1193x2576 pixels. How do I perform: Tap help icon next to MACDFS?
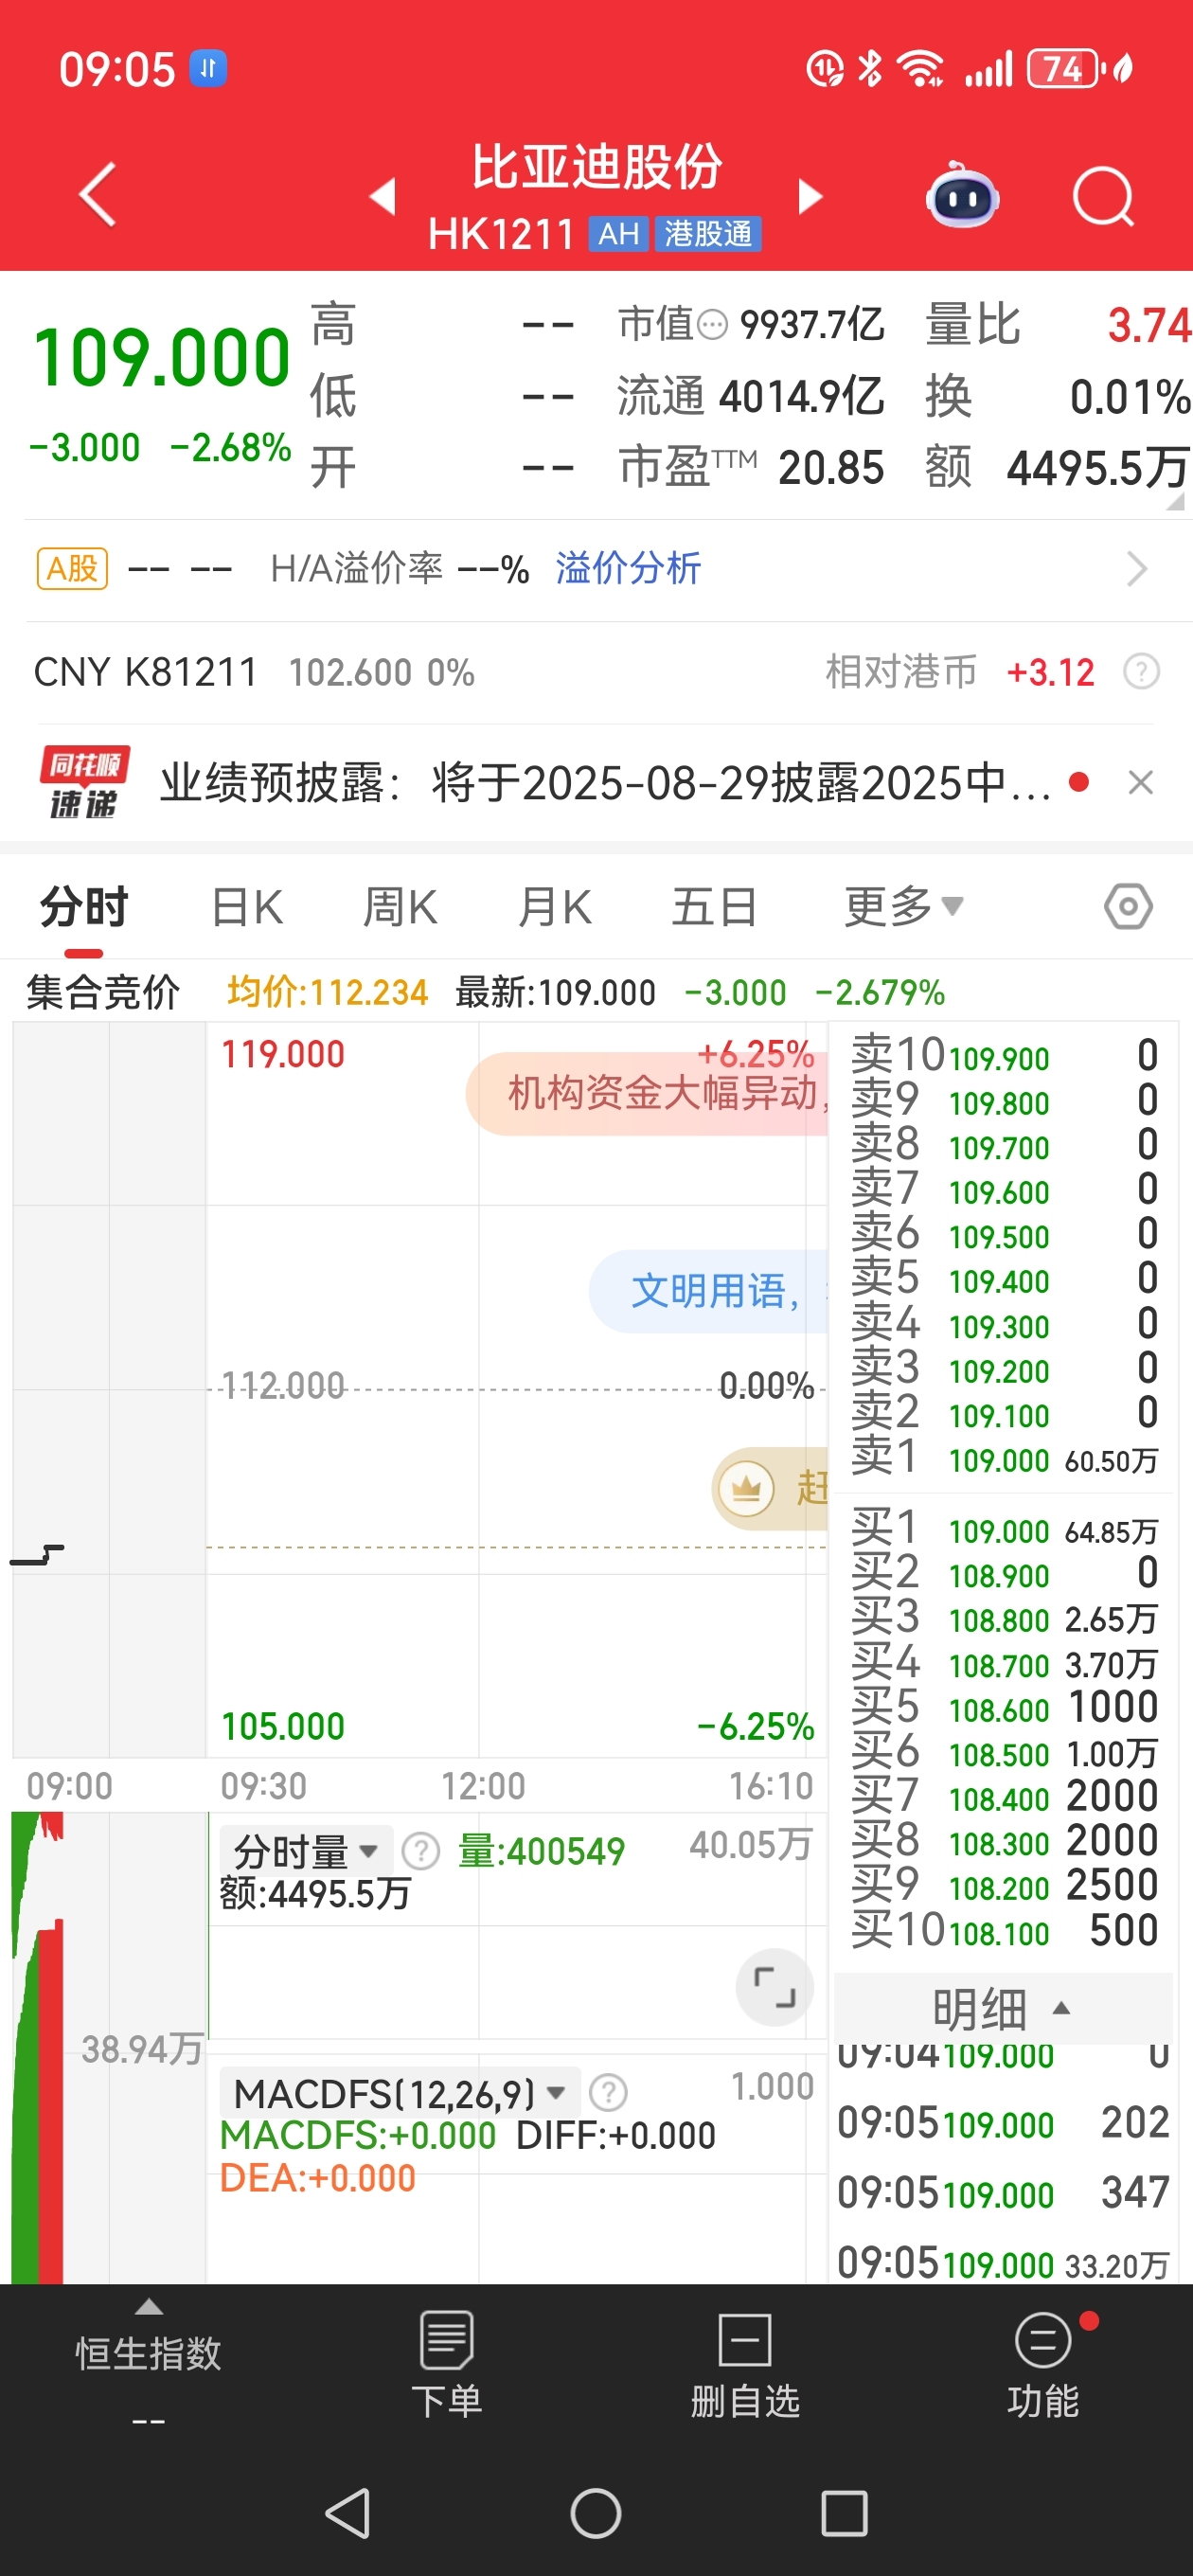(x=608, y=2091)
